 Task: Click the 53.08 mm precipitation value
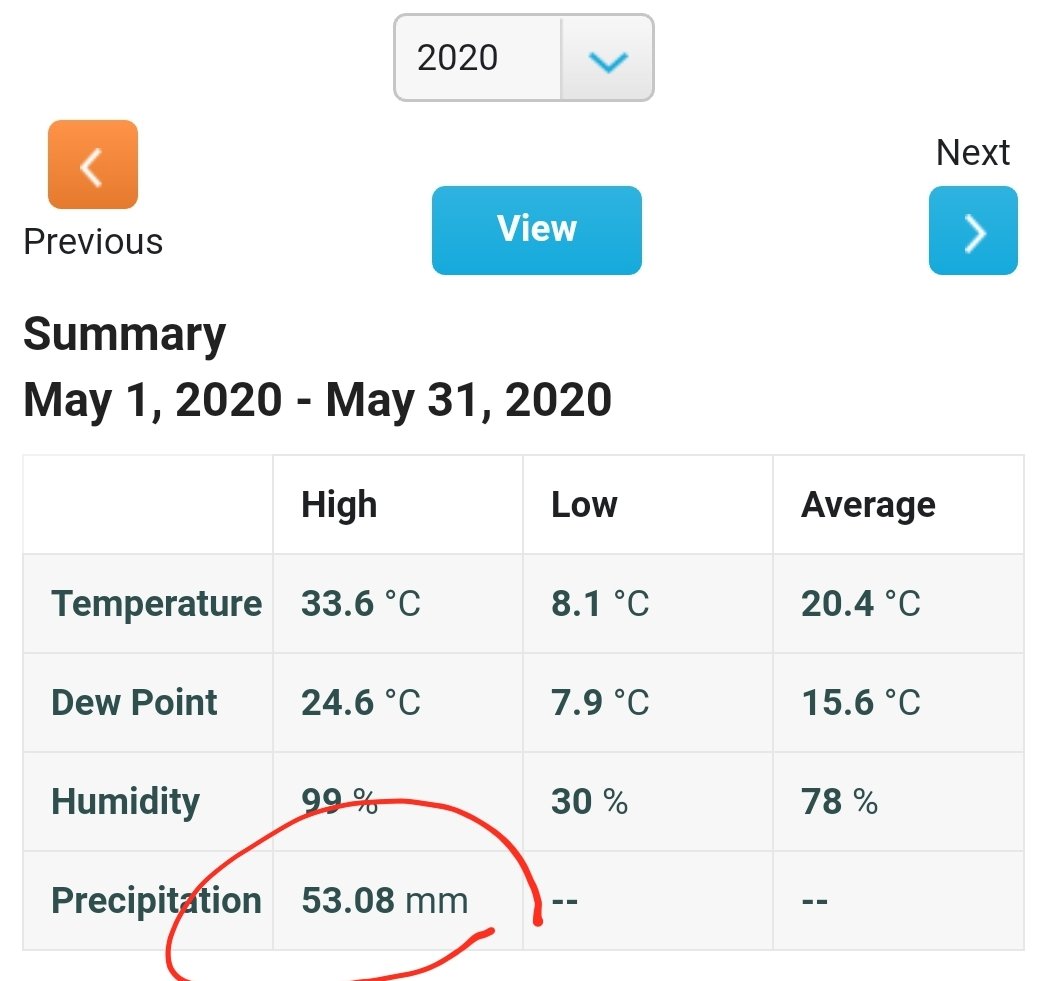coord(385,900)
